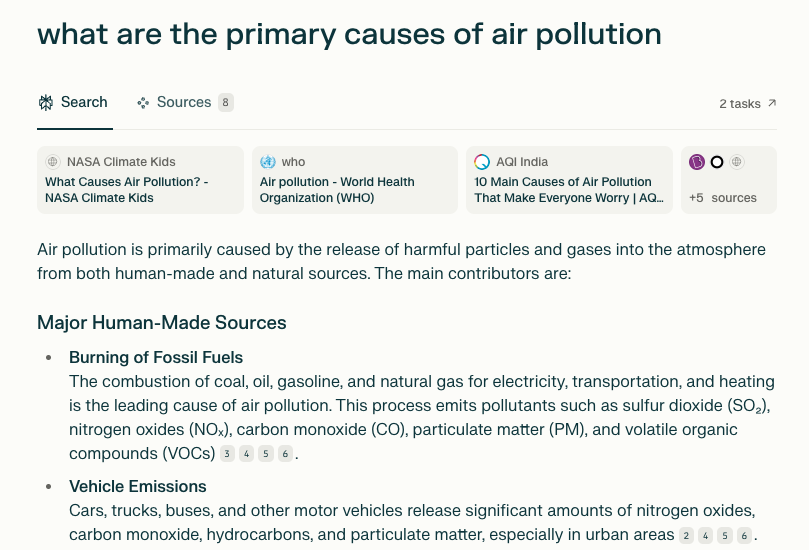Open the AQI India source card
This screenshot has width=809, height=550.
(568, 180)
